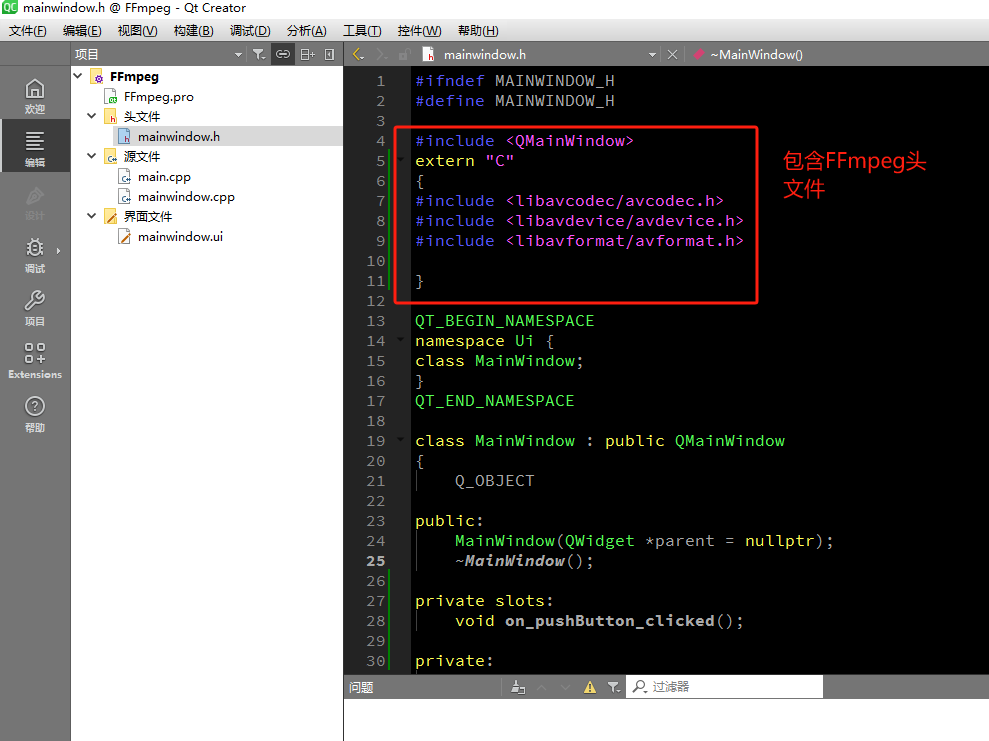
Task: Collapse the 头文件 folder
Action: click(92, 116)
